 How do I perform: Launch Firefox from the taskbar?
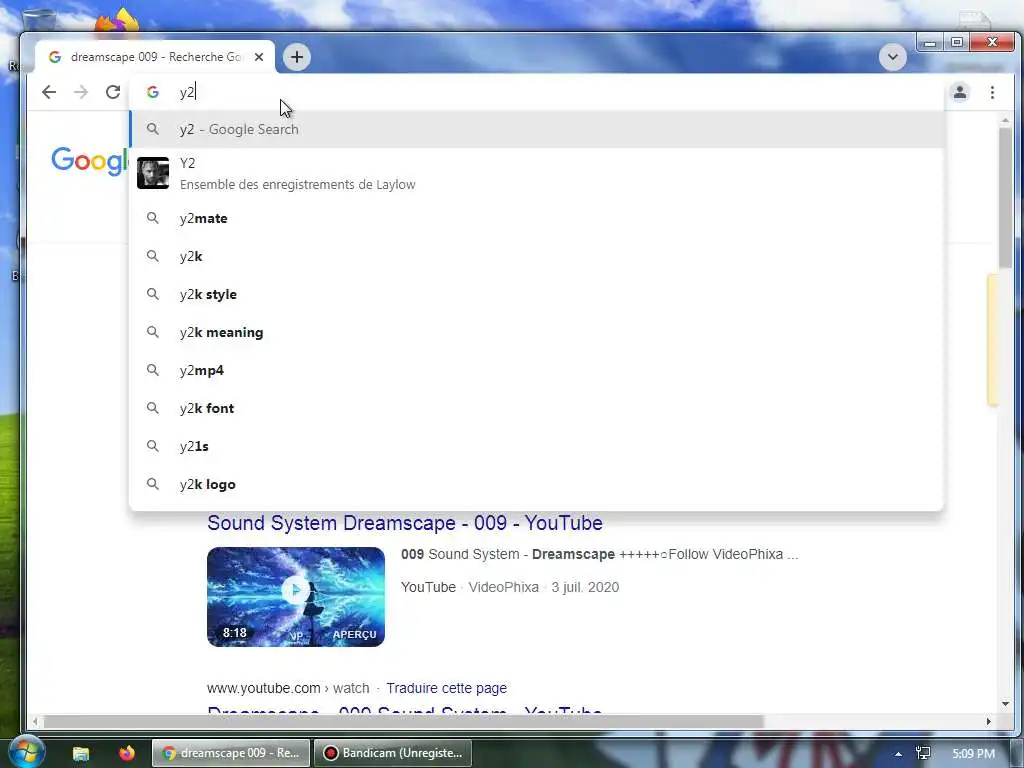(x=127, y=753)
